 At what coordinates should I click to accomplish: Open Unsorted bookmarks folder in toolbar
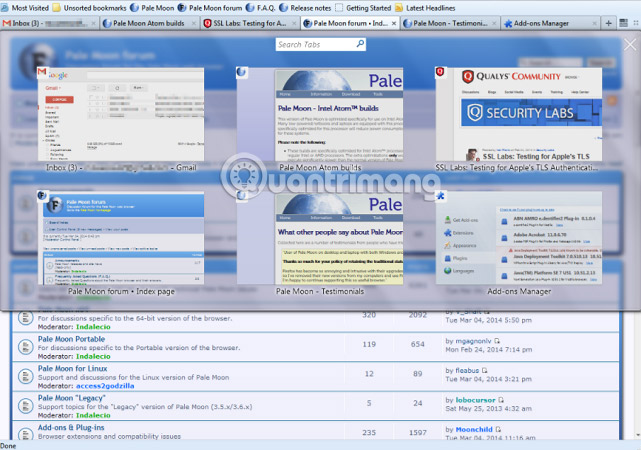[x=93, y=7]
